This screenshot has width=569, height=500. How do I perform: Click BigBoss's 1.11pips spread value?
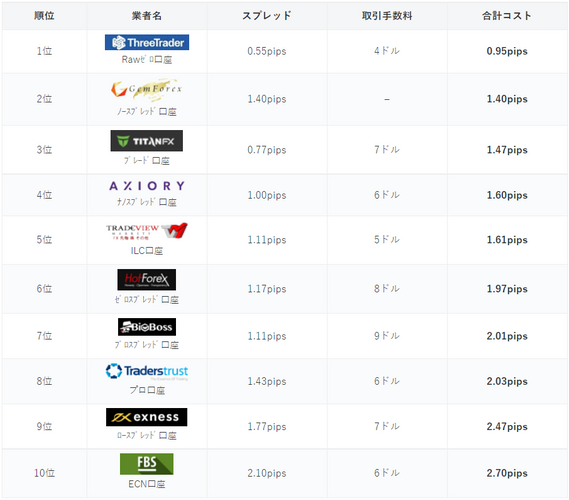click(x=267, y=336)
